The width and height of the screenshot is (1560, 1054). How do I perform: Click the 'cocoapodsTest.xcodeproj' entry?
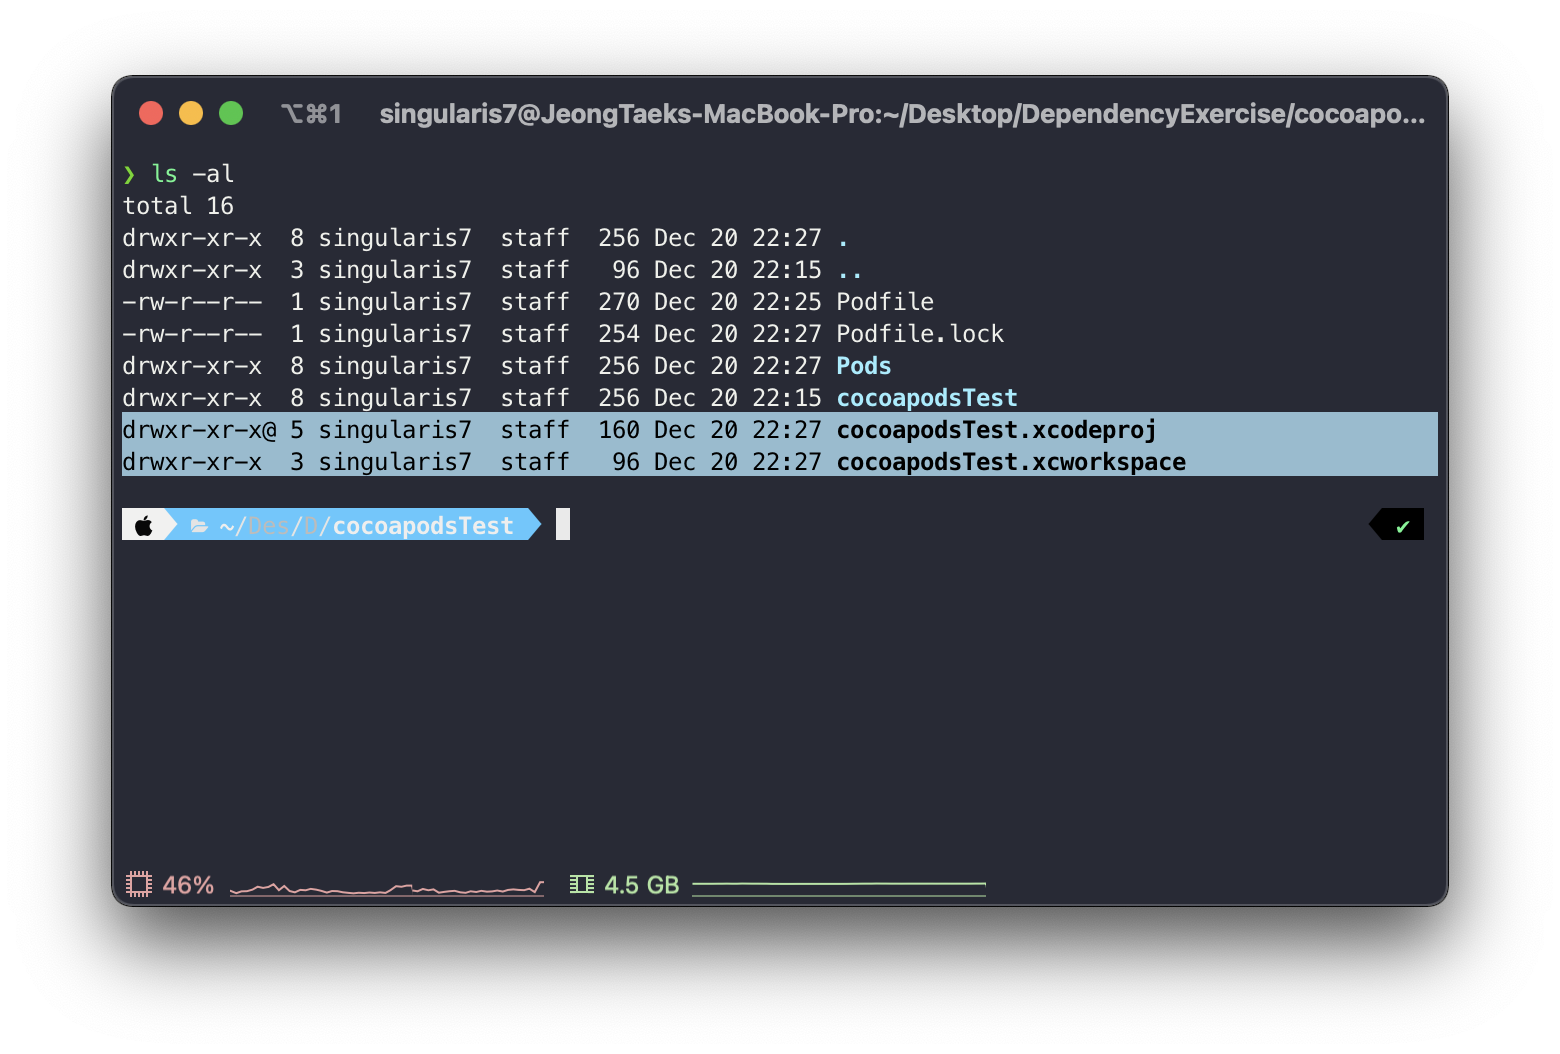996,430
